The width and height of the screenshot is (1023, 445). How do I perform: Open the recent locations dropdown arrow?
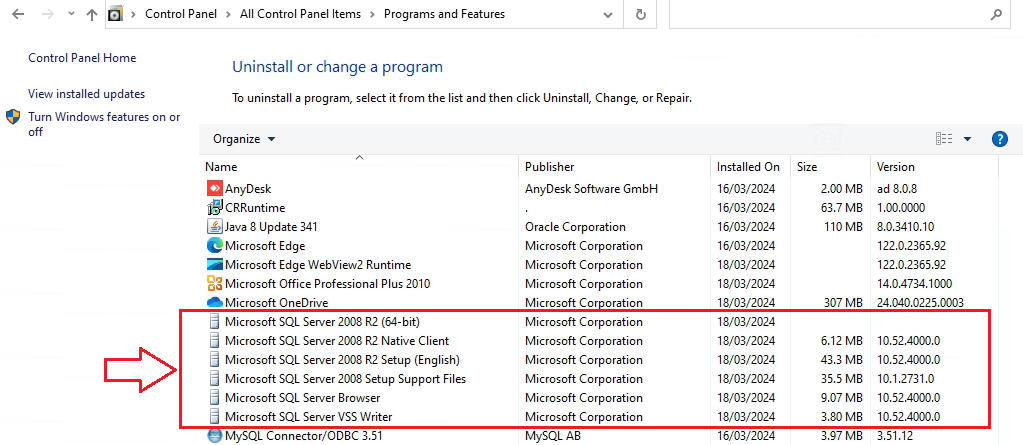point(71,14)
